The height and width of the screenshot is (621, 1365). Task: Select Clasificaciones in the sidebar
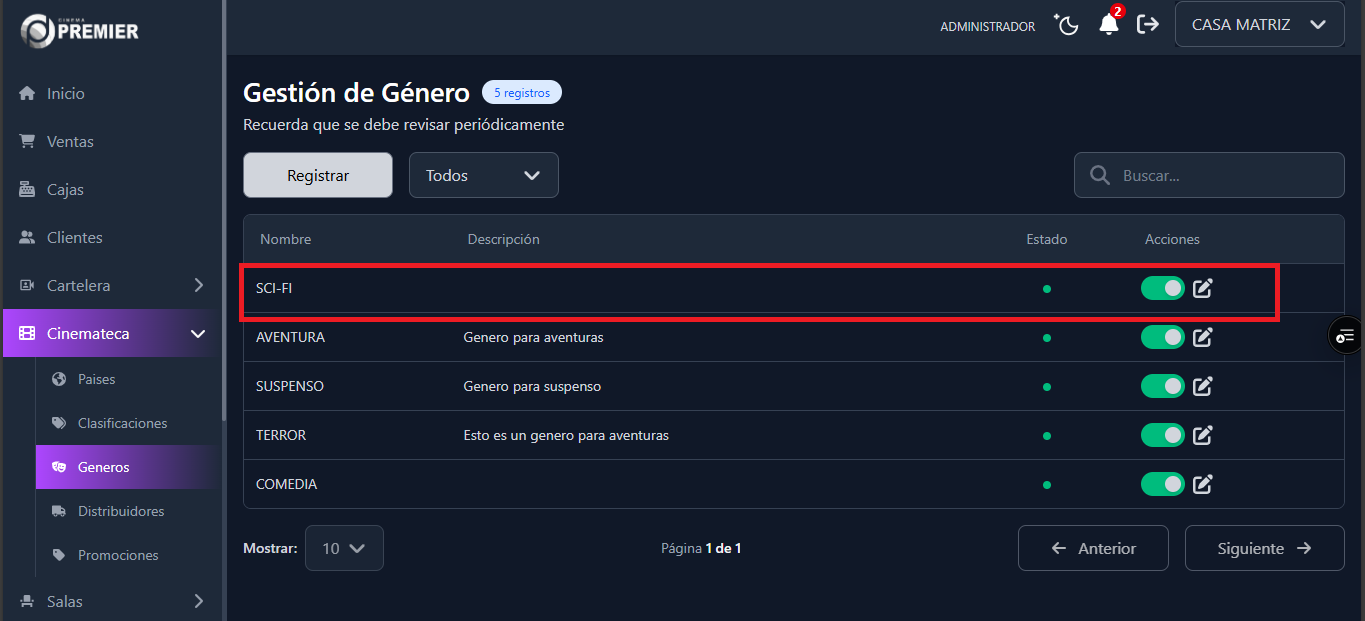[x=122, y=423]
